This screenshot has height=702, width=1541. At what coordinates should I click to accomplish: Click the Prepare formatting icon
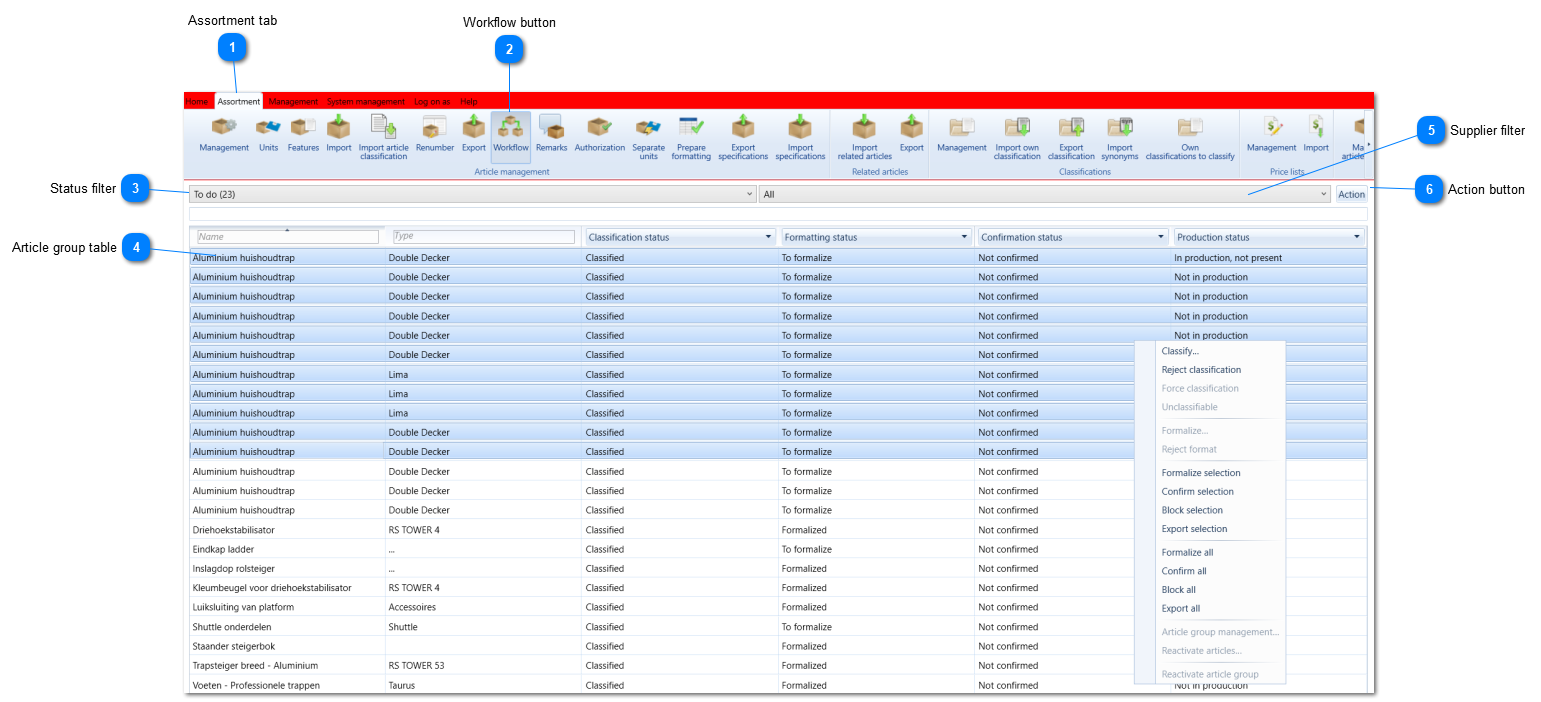[x=691, y=138]
